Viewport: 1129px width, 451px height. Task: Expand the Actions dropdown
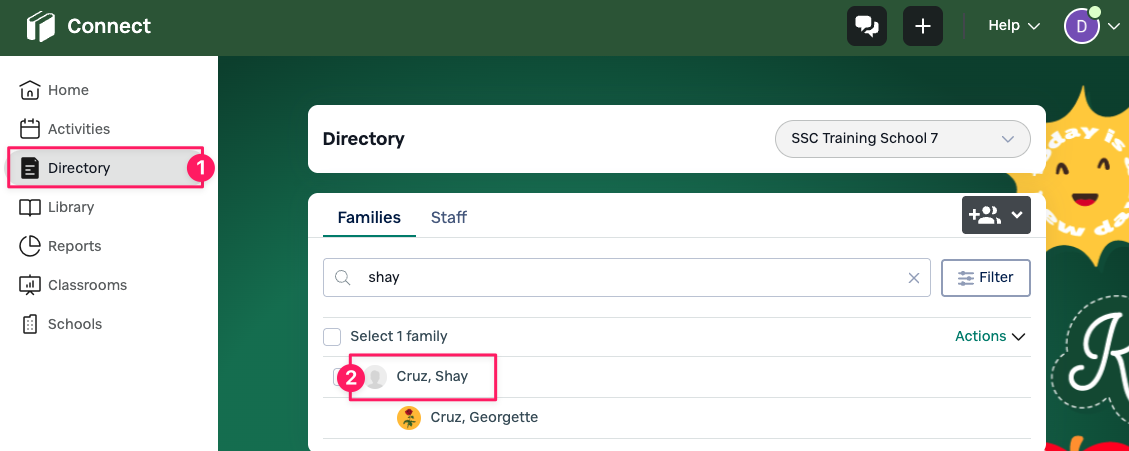[x=990, y=336]
